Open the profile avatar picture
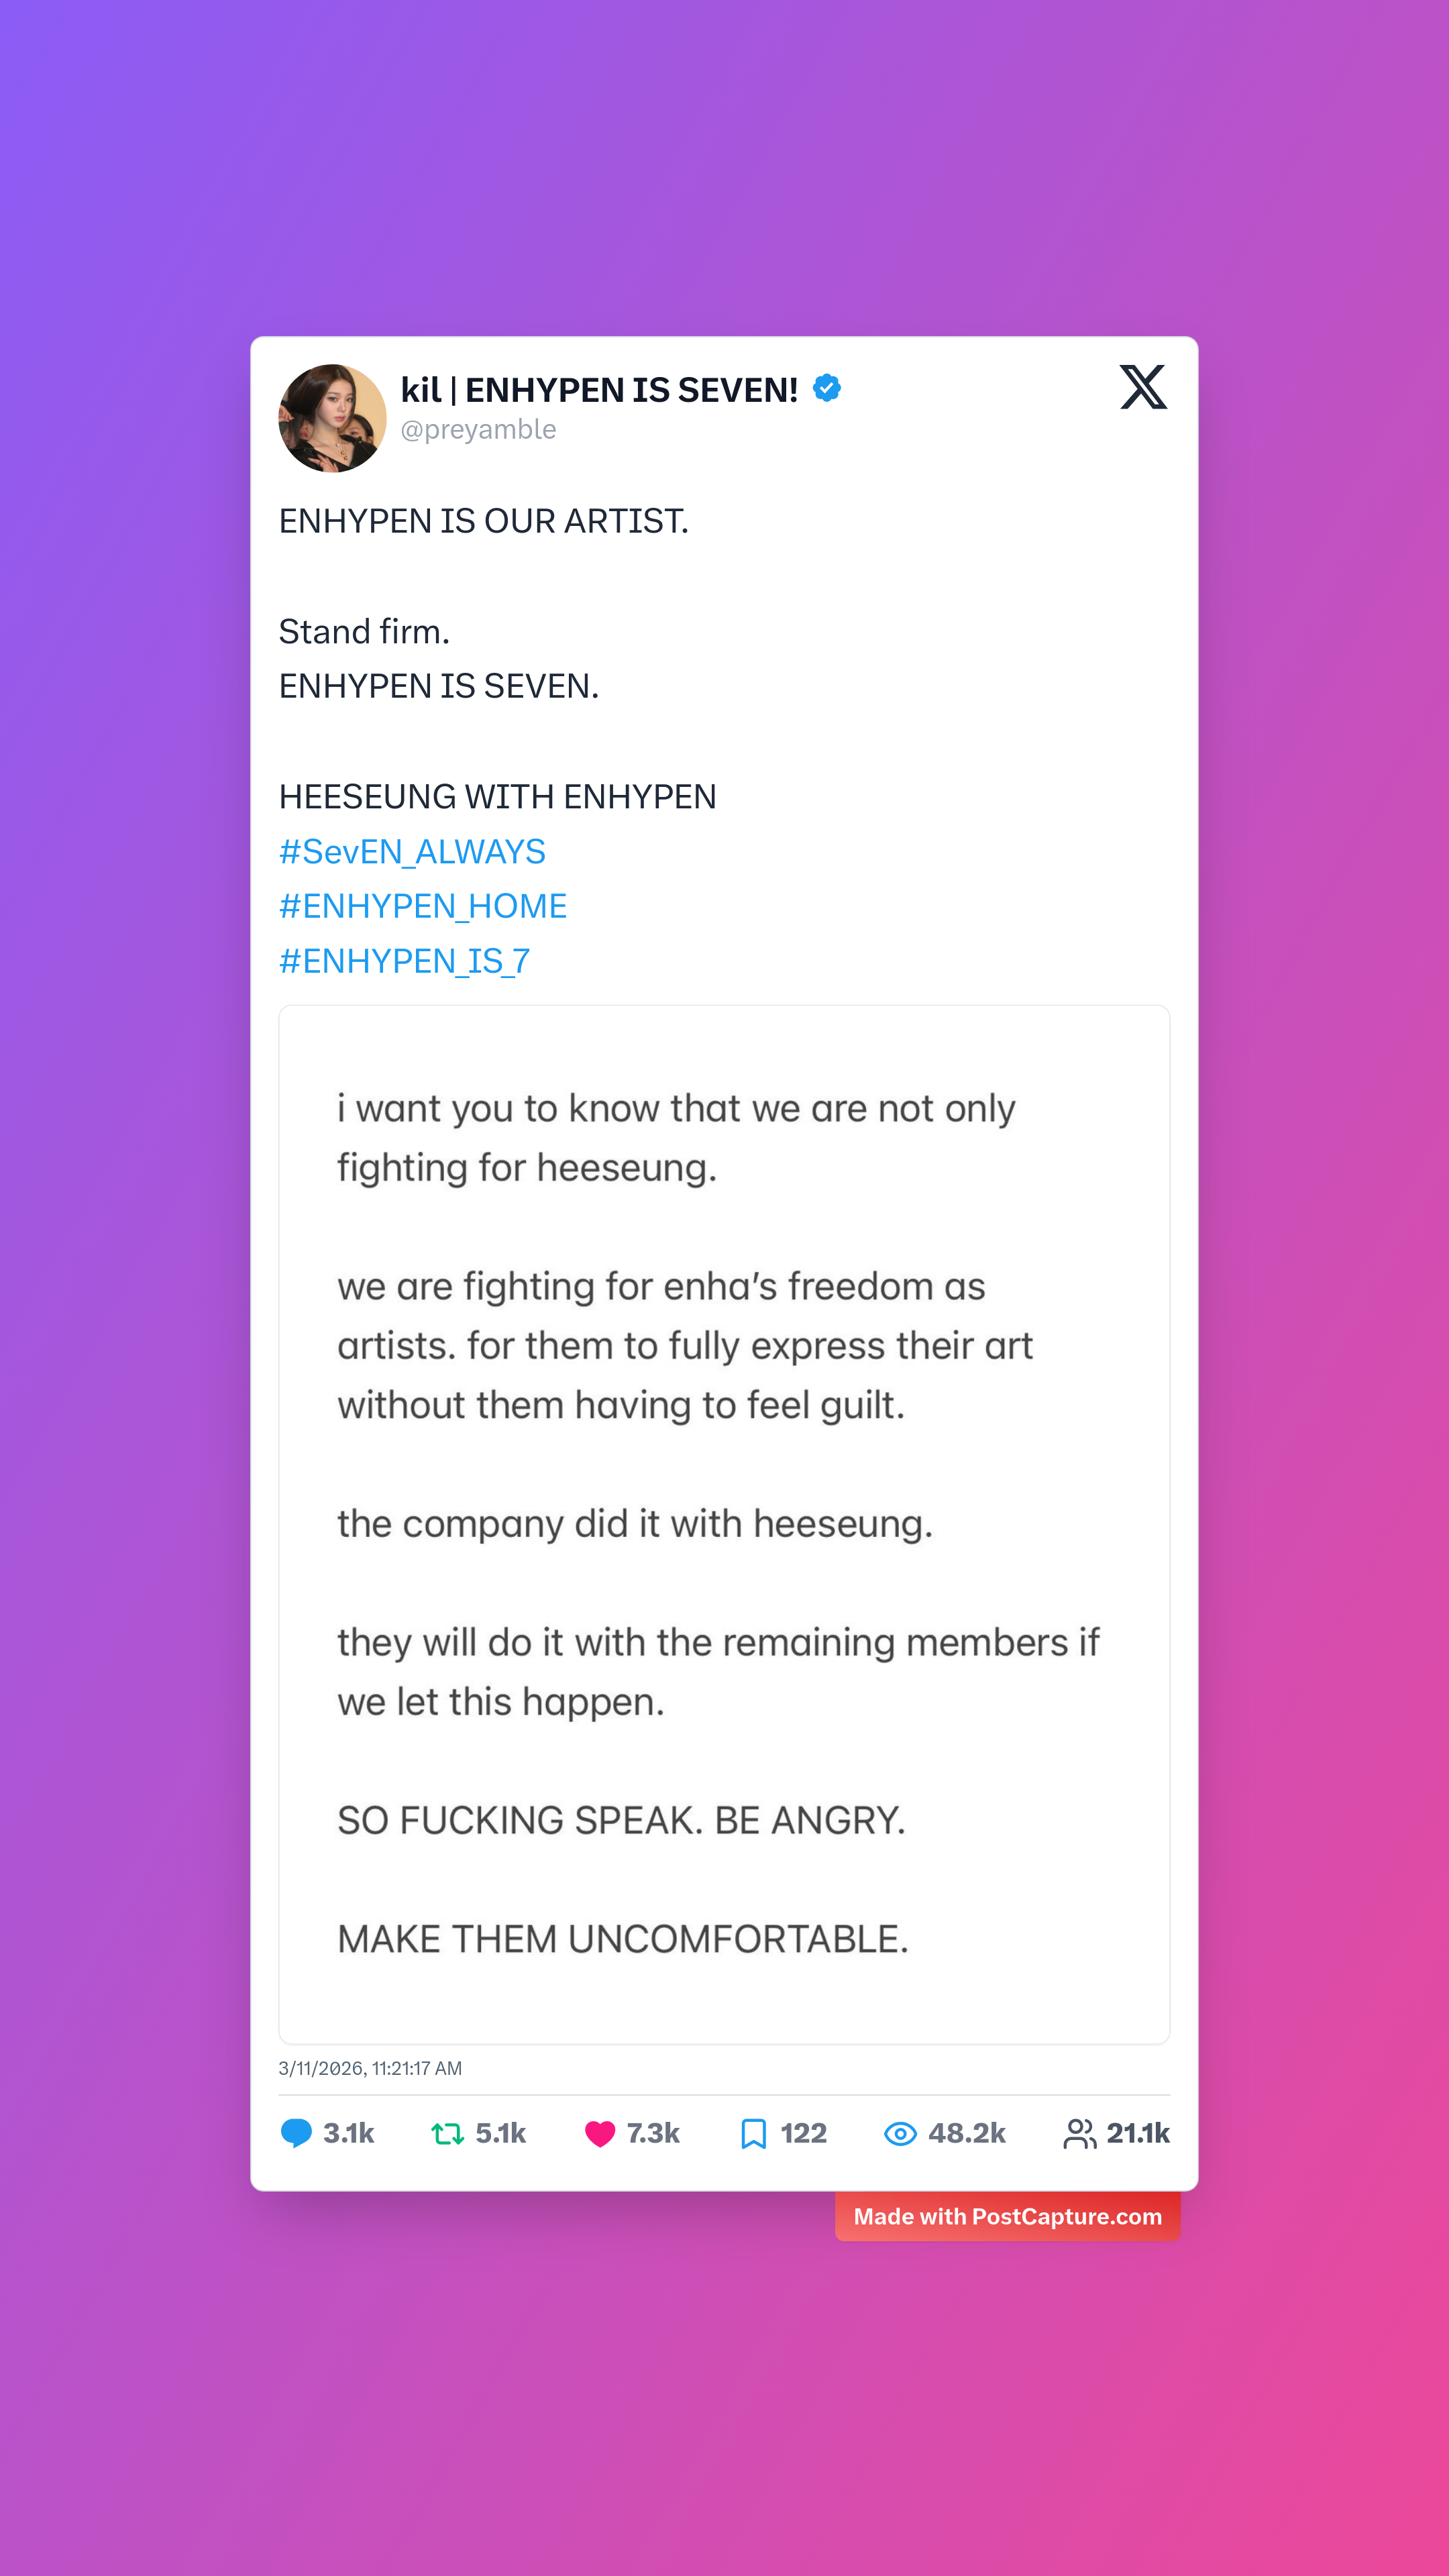Viewport: 1449px width, 2576px height. [x=332, y=418]
